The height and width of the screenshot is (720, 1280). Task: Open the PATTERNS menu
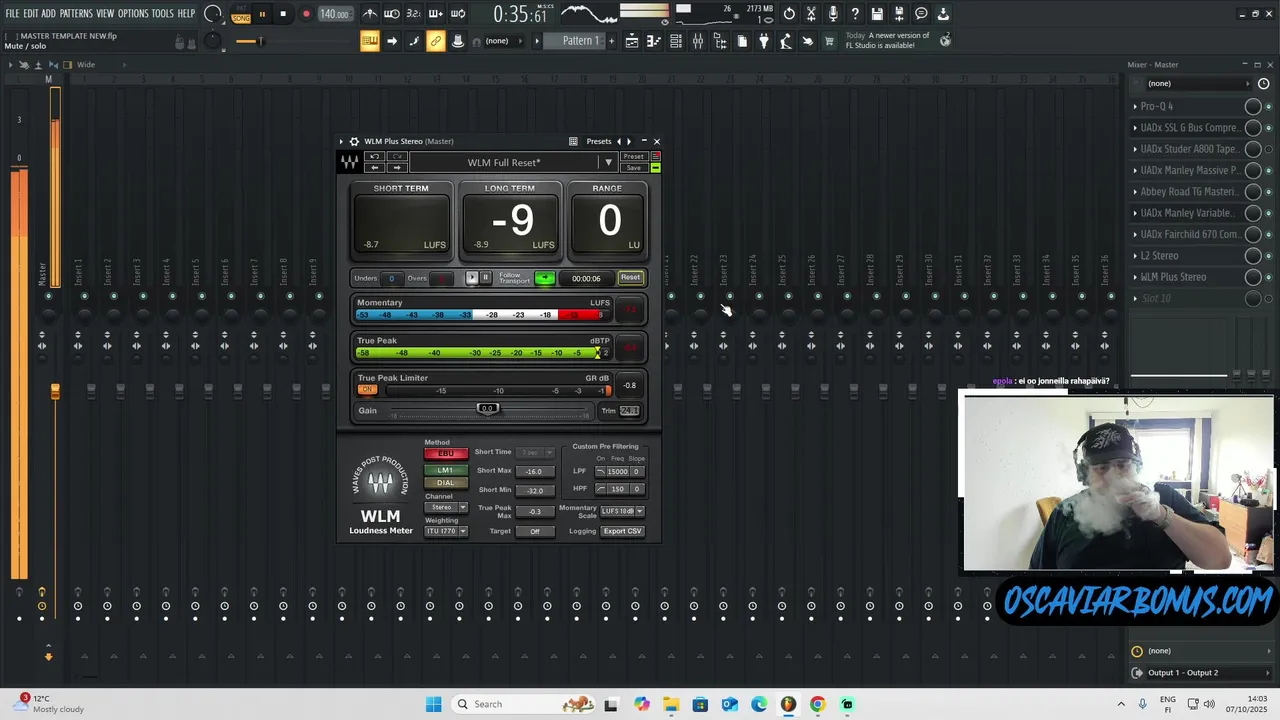click(76, 14)
